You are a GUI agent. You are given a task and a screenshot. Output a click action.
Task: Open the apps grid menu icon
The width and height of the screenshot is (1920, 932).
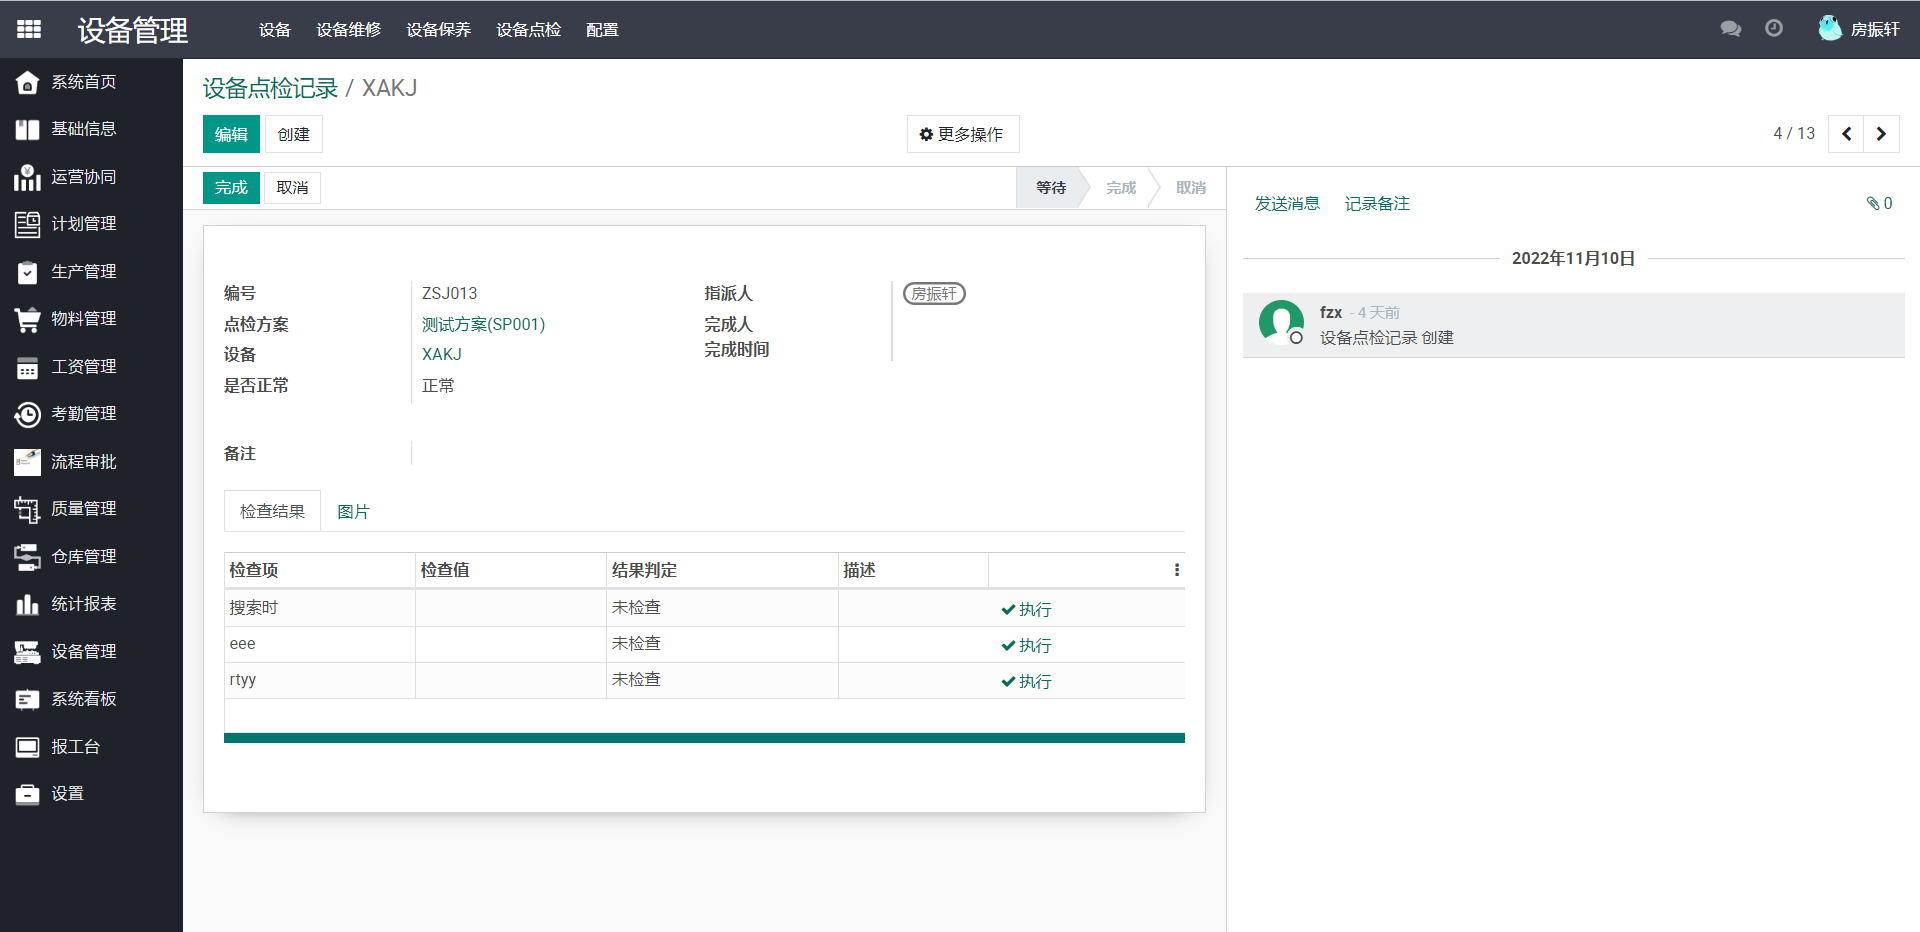tap(29, 29)
